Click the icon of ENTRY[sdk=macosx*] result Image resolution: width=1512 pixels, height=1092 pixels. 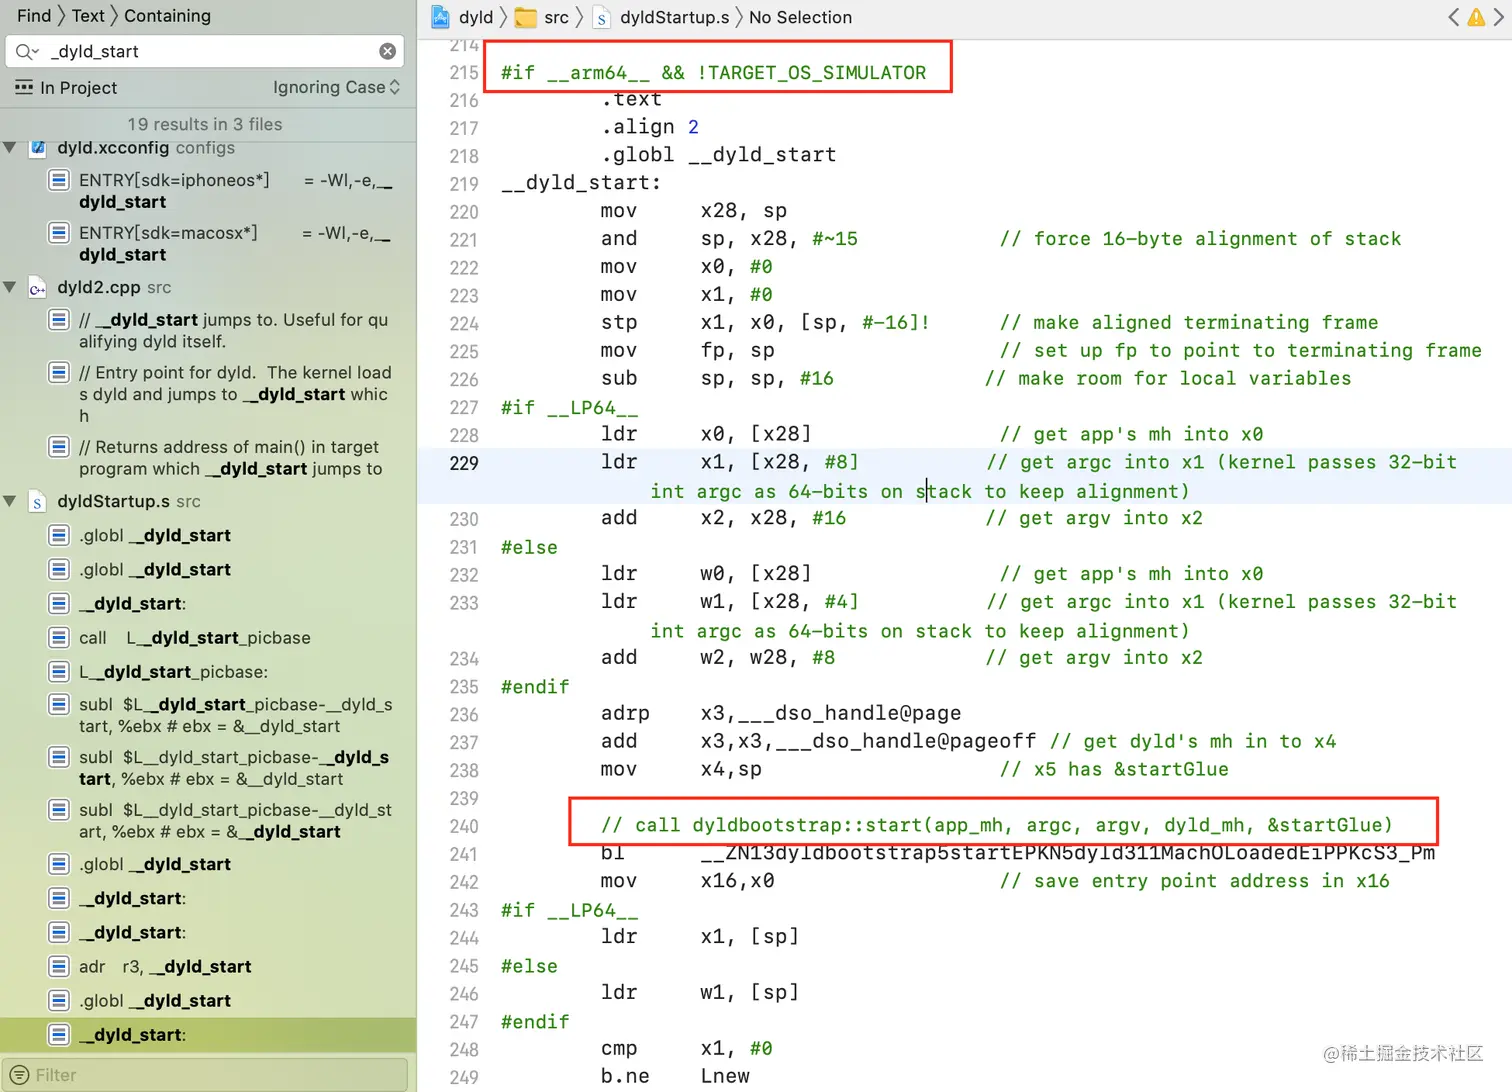[59, 233]
